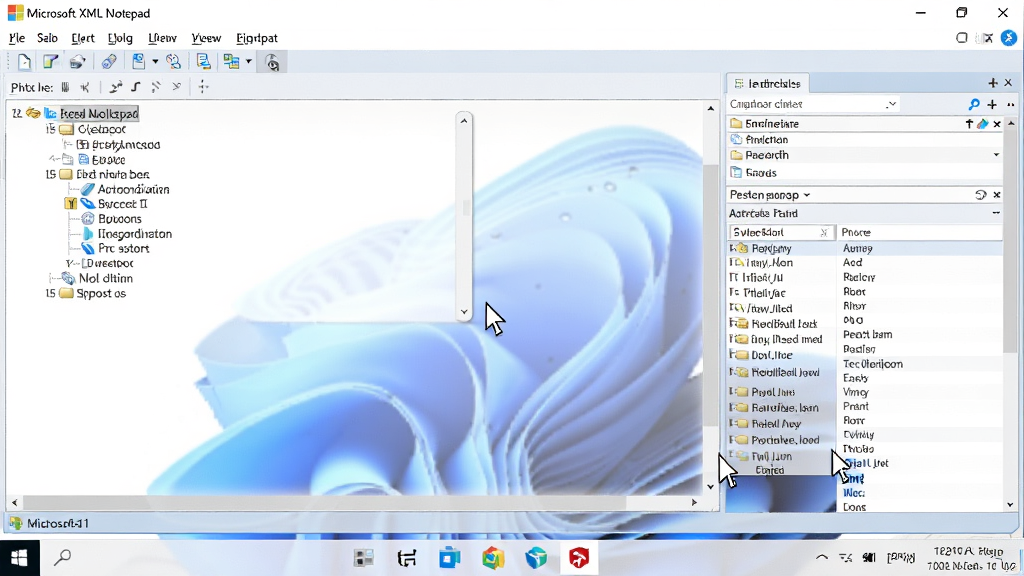The image size is (1024, 576).
Task: Close the right panel with the top X
Action: click(1008, 83)
